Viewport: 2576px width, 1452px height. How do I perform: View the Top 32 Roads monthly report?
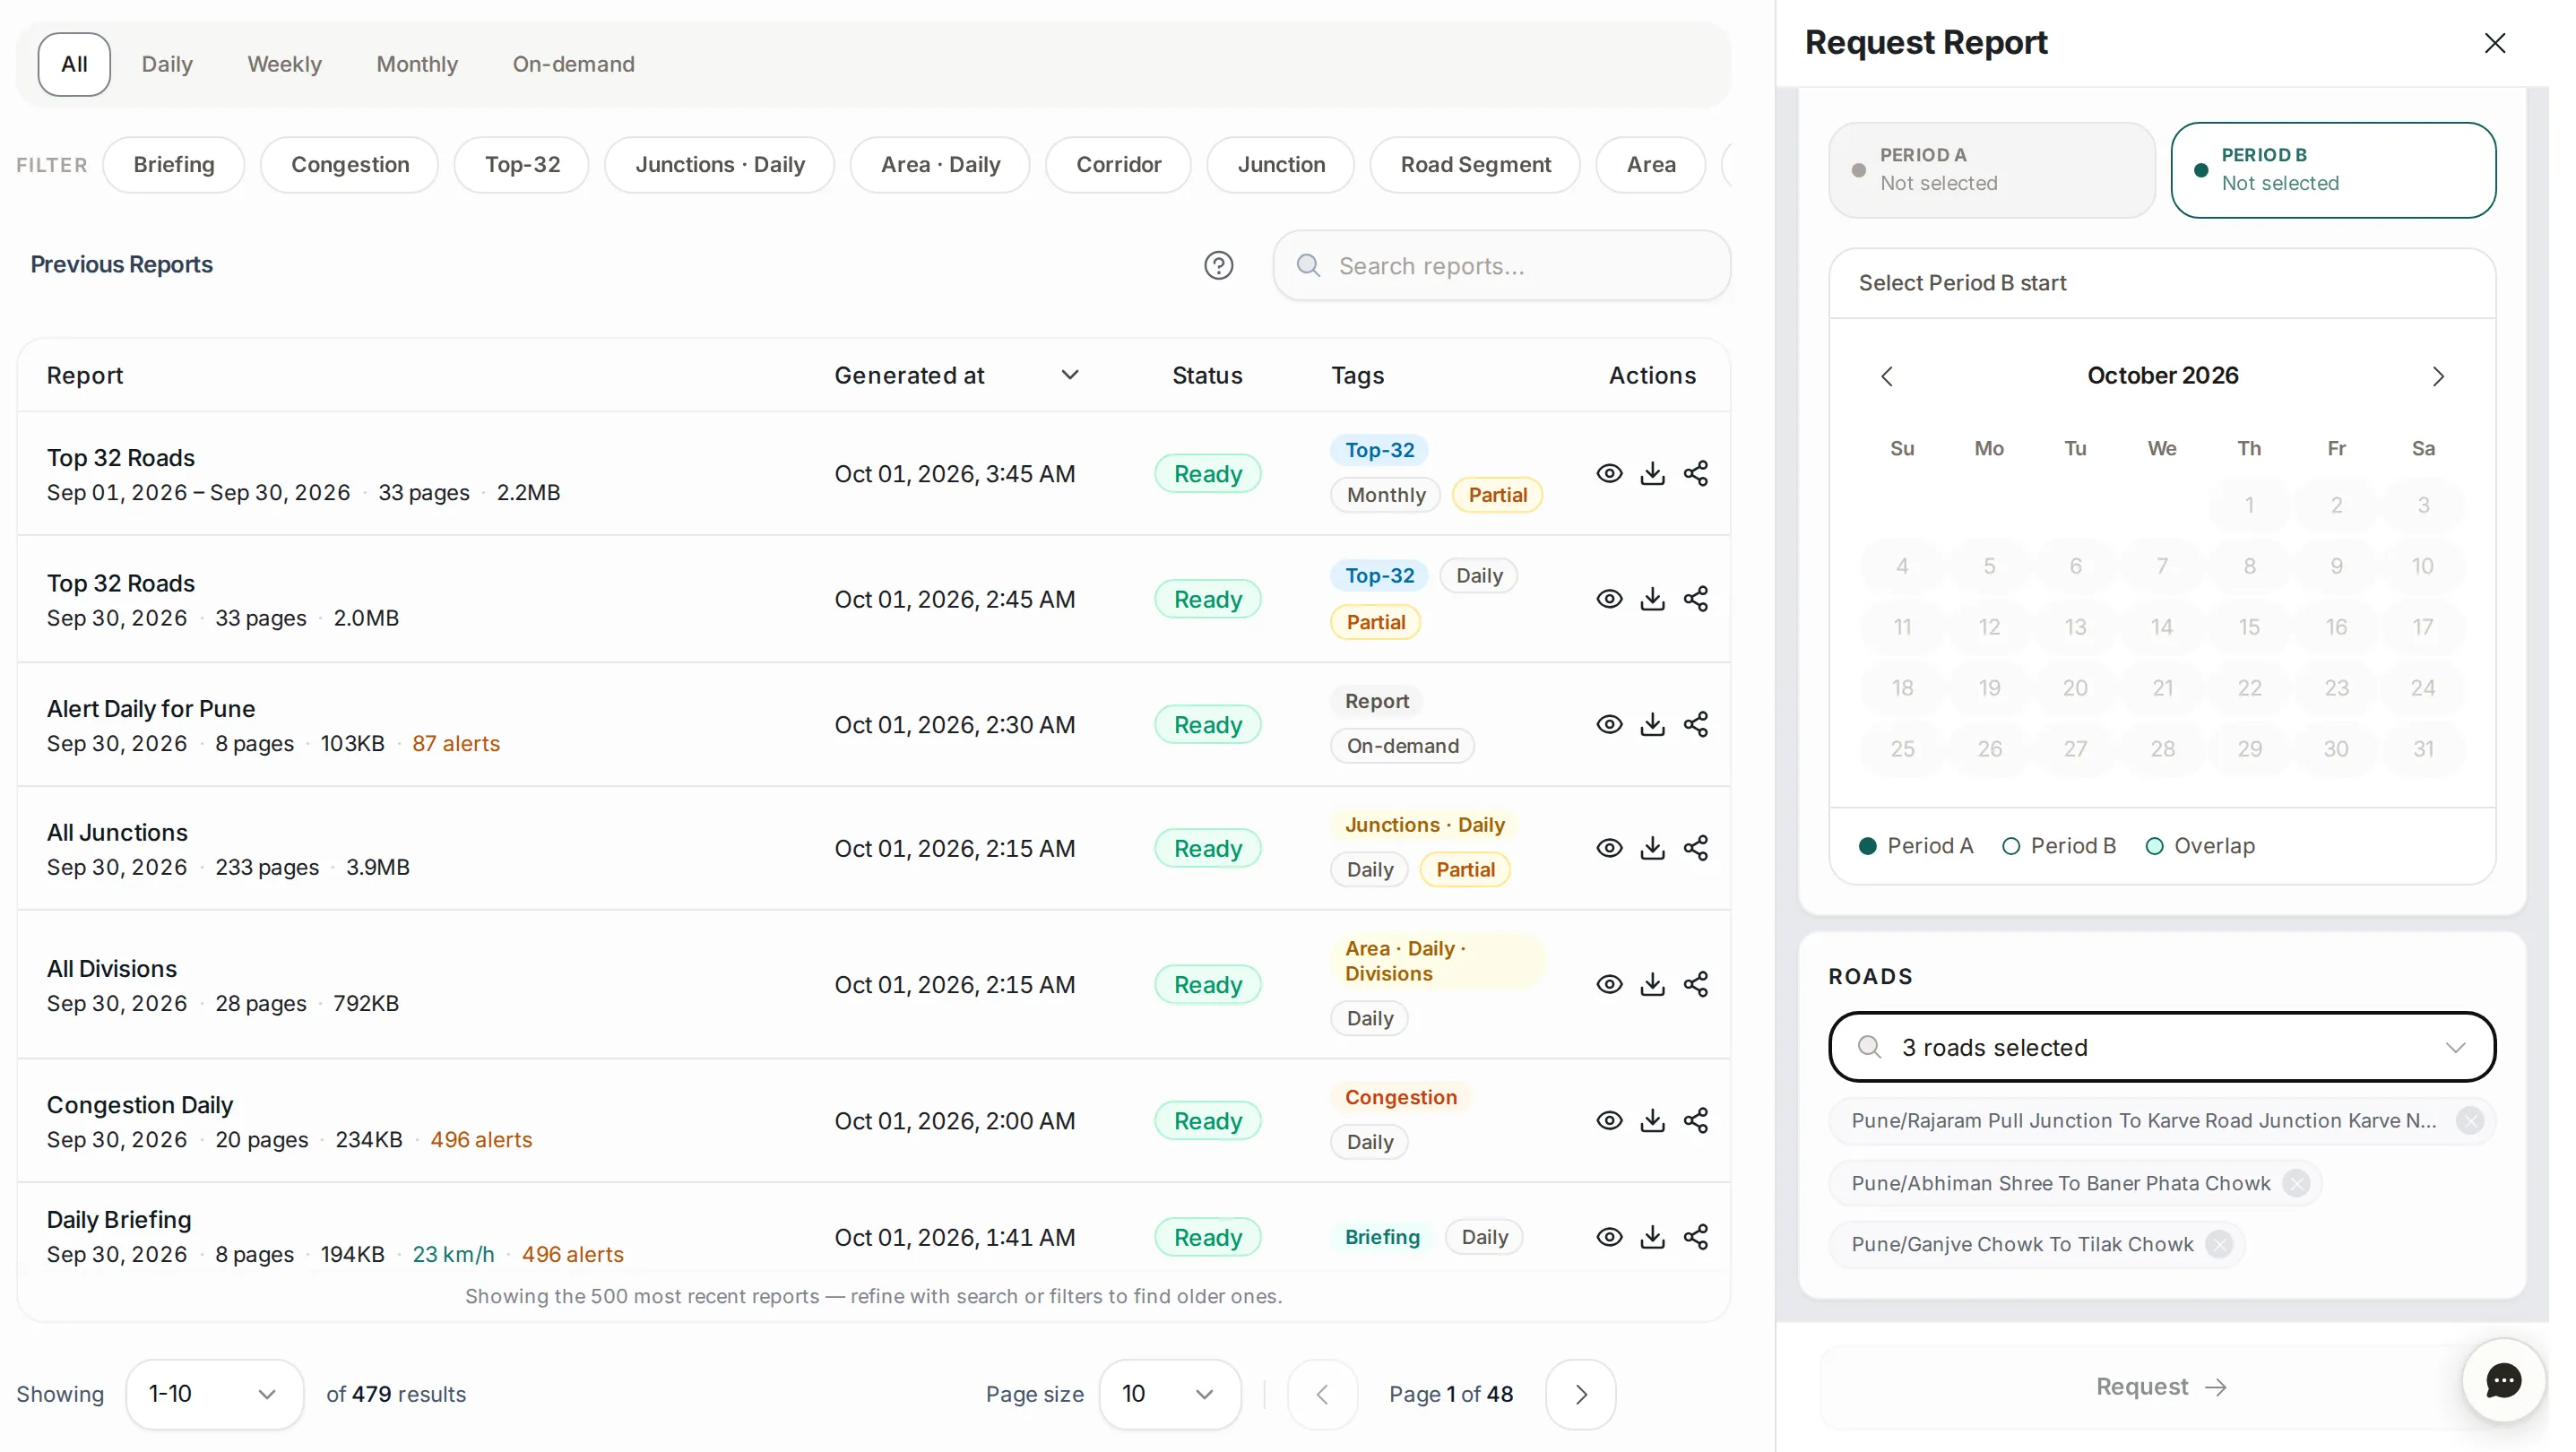point(1608,473)
